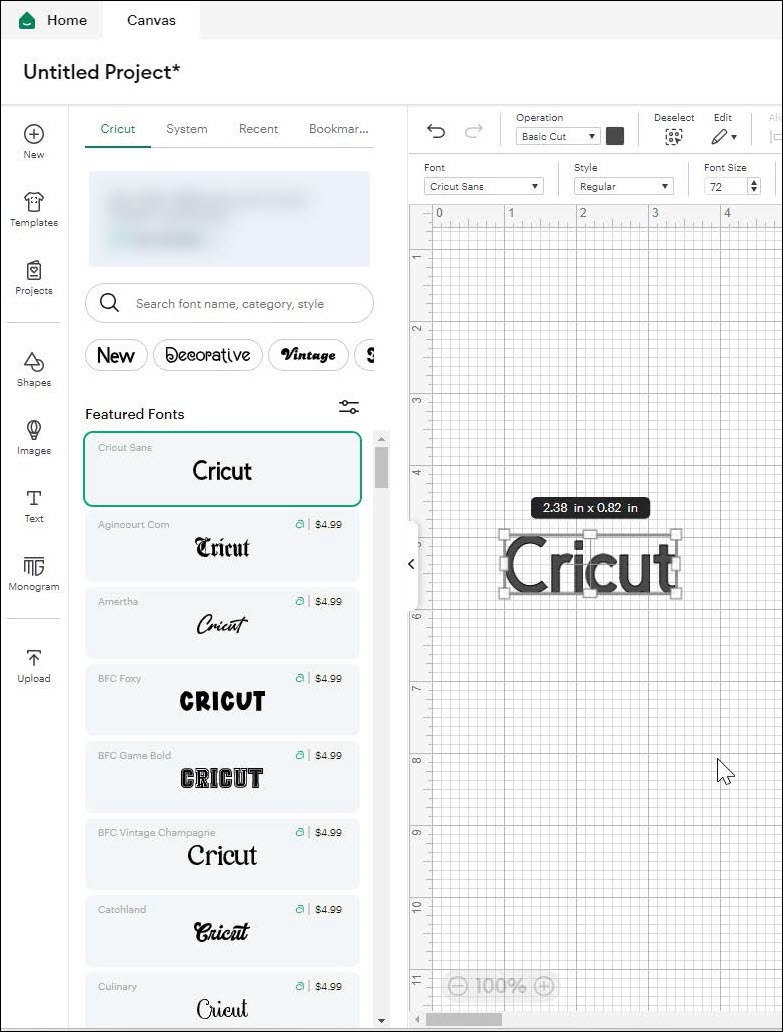This screenshot has width=783, height=1032.
Task: Select the BFC Vintage Champagne font card
Action: click(222, 854)
